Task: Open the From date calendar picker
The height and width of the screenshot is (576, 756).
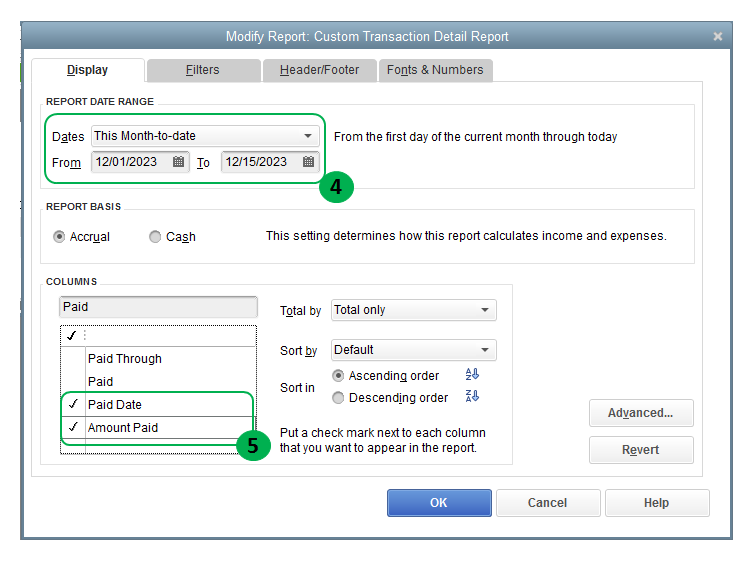Action: [178, 162]
